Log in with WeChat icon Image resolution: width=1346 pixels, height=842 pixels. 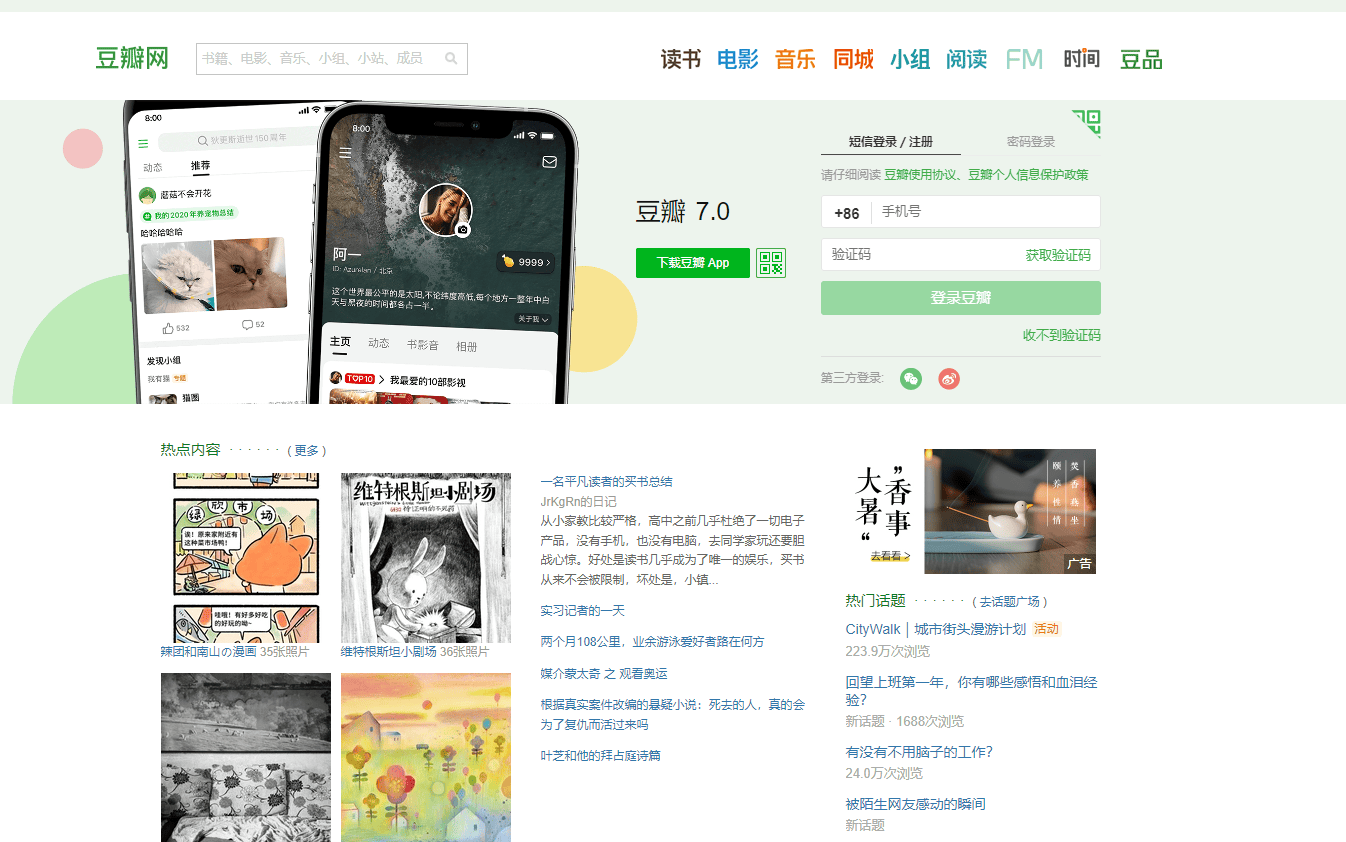[x=910, y=378]
